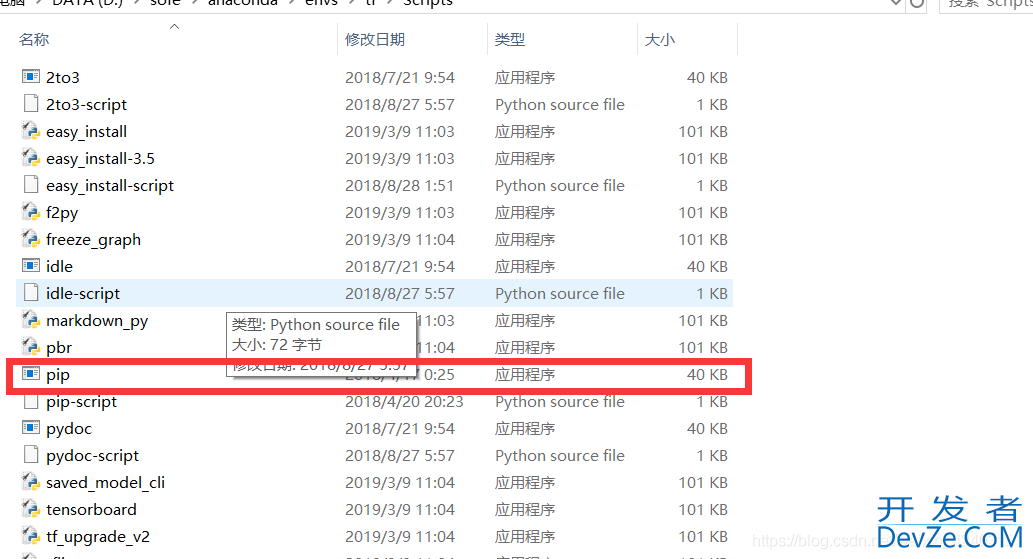Sort by the 大小 column header
Screen dimensions: 1033x559
coord(659,40)
